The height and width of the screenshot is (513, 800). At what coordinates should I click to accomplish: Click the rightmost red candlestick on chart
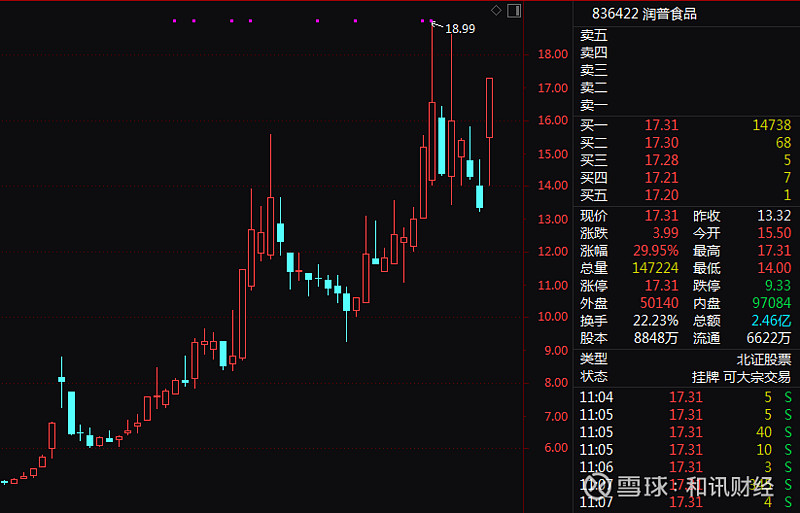coord(490,108)
